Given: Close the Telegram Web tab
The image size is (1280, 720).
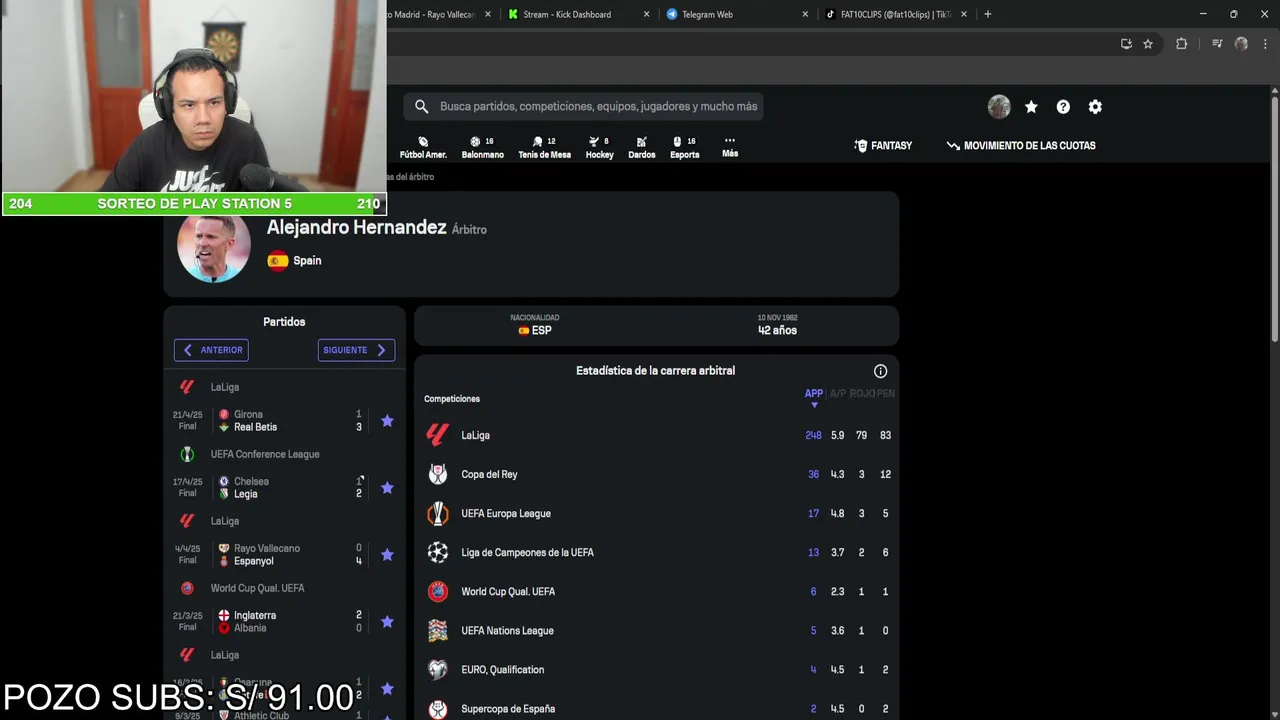Looking at the screenshot, I should (805, 14).
